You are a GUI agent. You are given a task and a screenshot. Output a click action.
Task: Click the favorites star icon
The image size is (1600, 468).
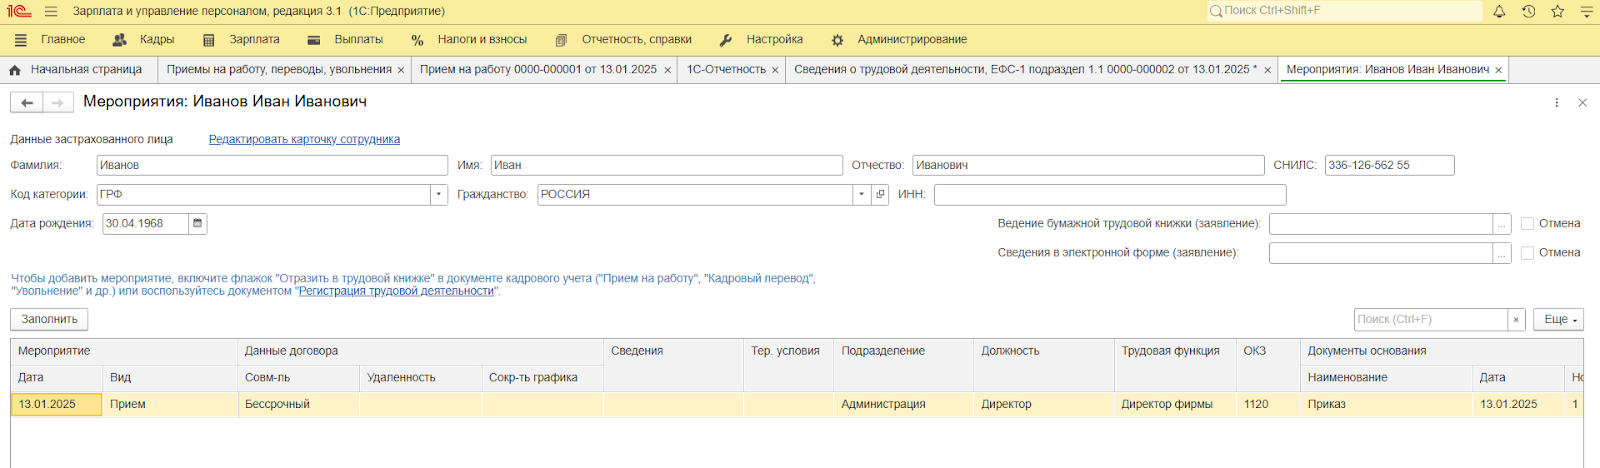1557,11
